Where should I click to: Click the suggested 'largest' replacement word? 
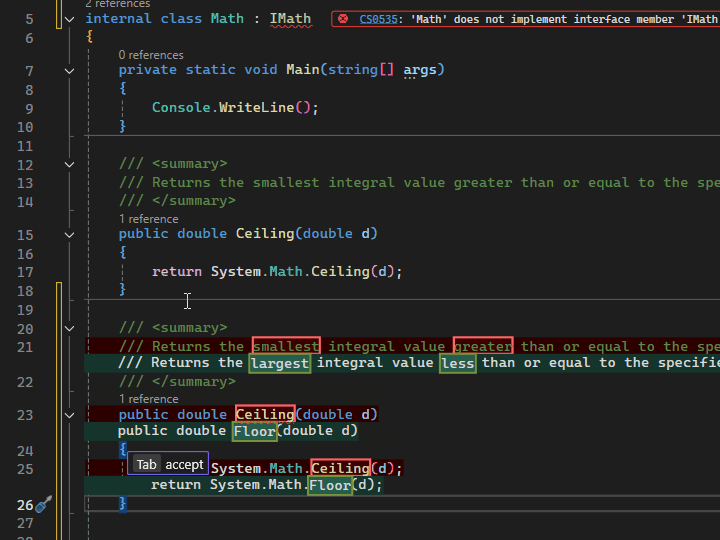click(x=280, y=363)
